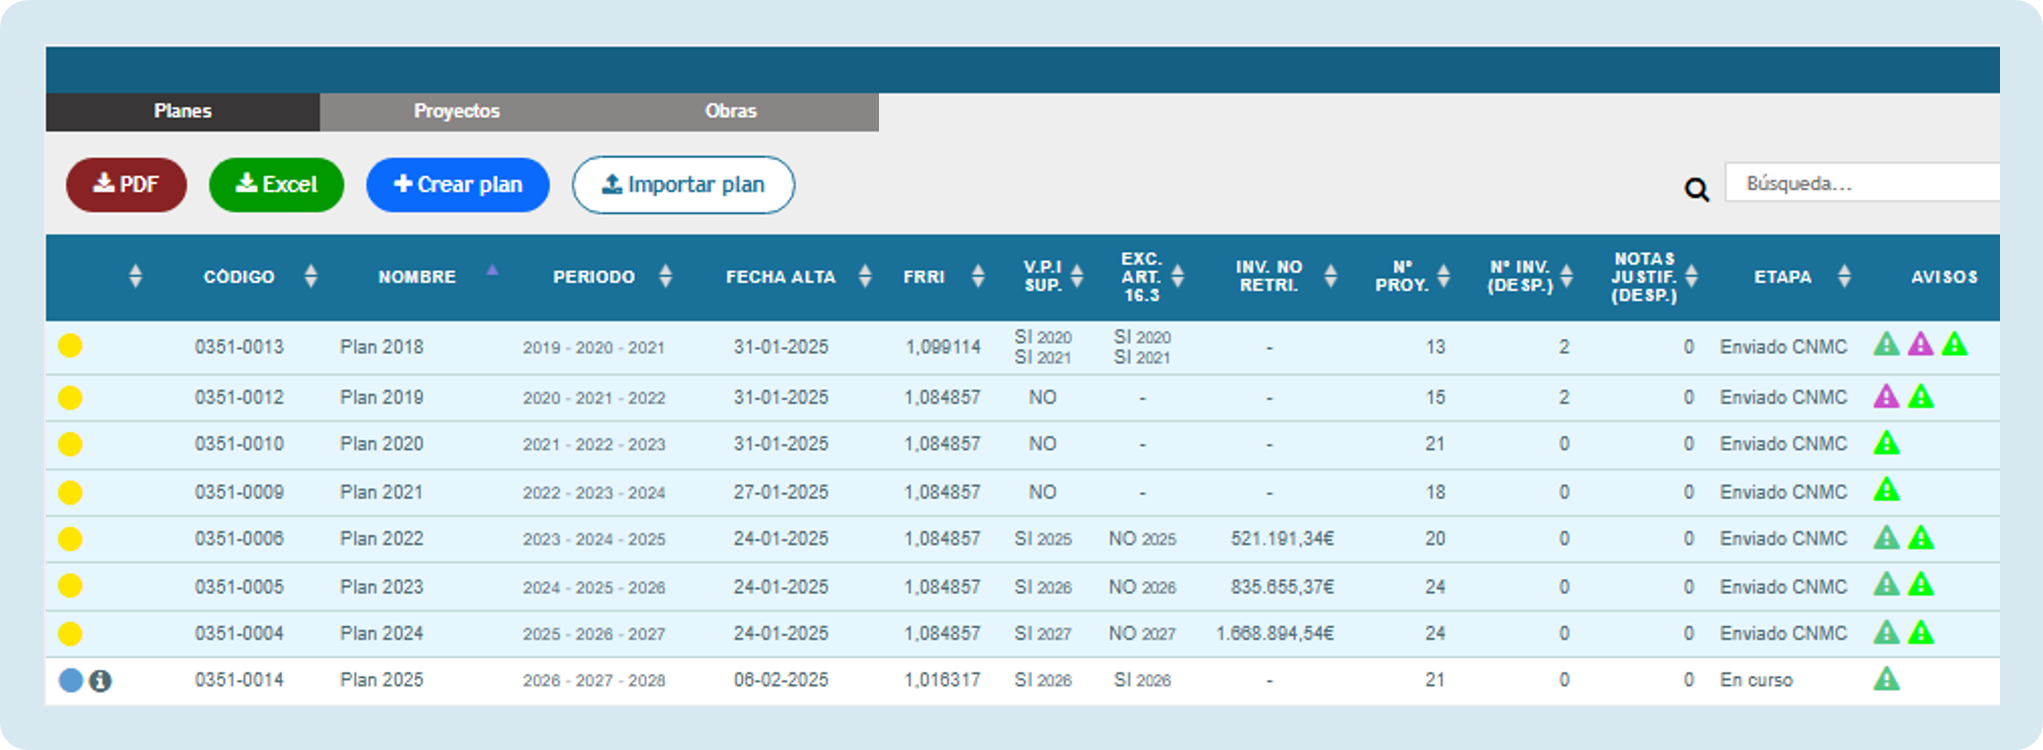
Task: Click the last warning triangle for Plan 2024
Action: 1920,632
